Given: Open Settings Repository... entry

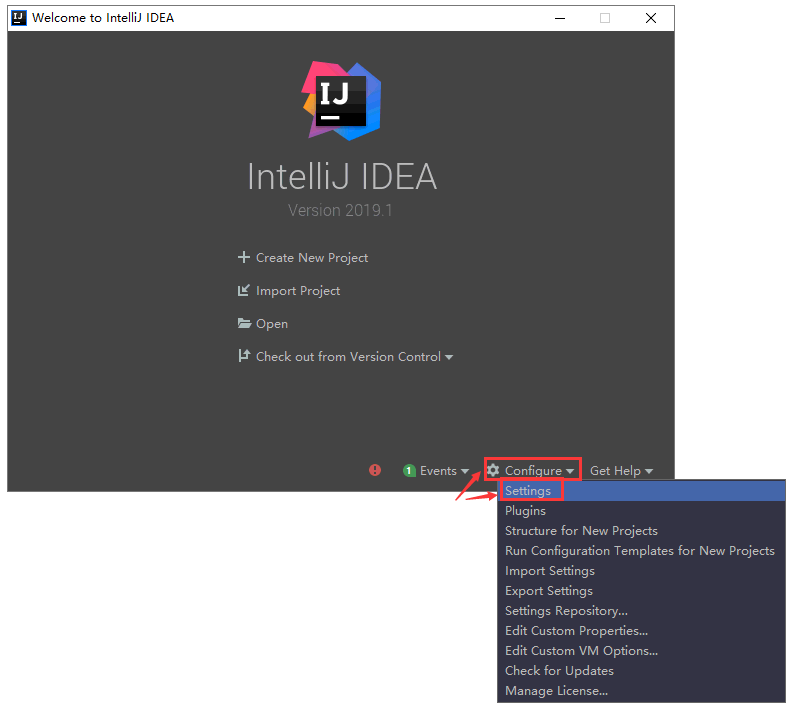Looking at the screenshot, I should coord(641,611).
